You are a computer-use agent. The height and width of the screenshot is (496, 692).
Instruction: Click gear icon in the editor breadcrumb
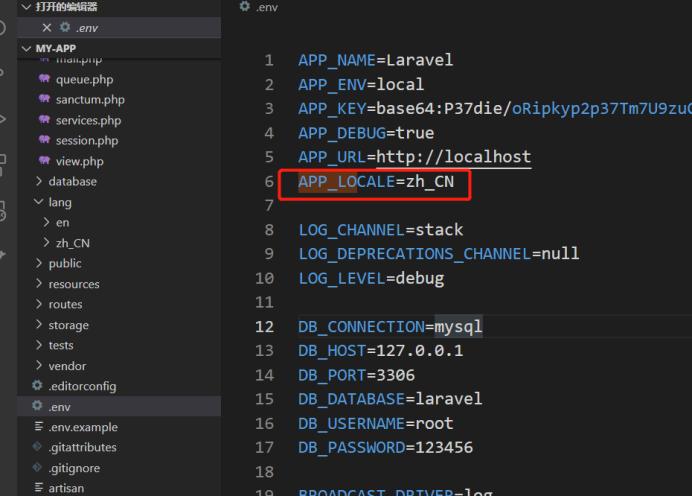(244, 6)
